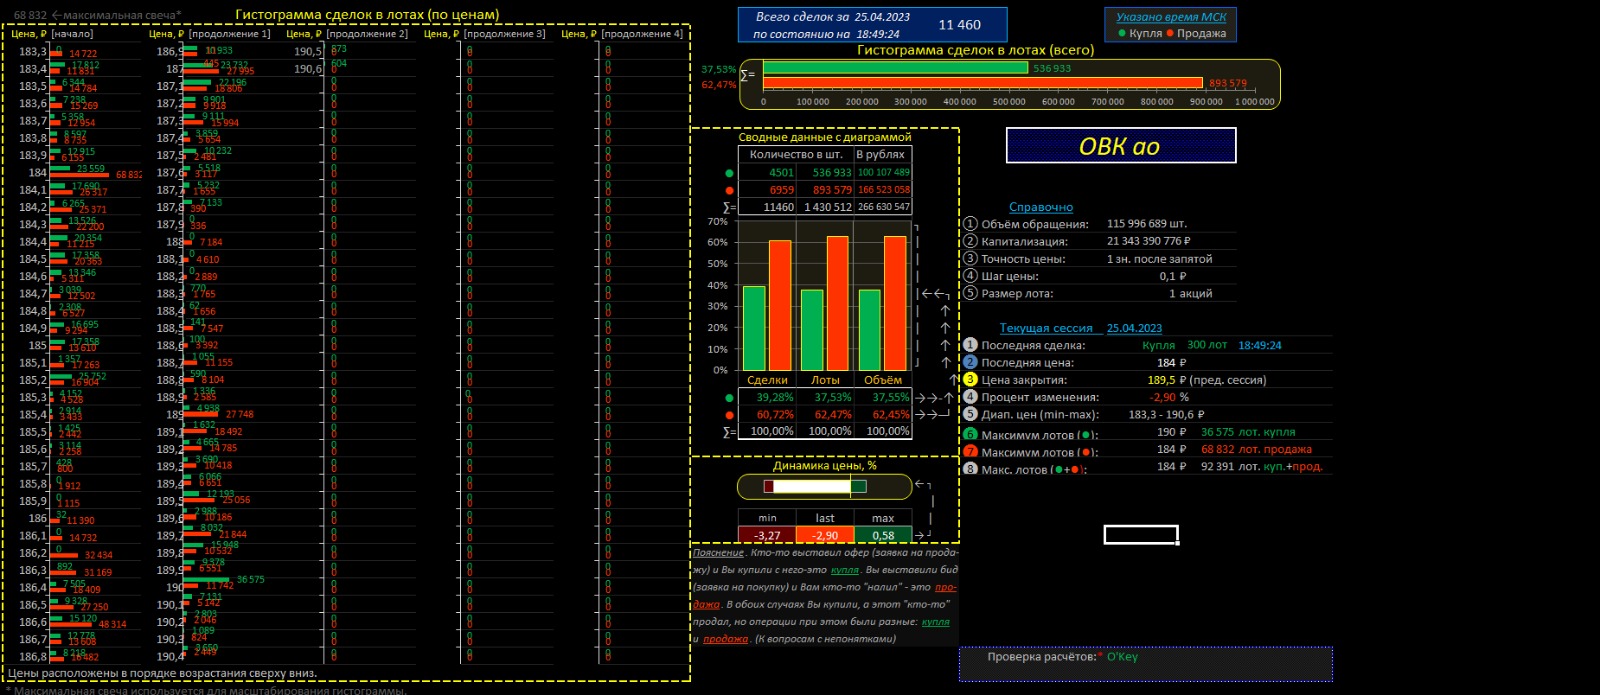Image resolution: width=1600 pixels, height=695 pixels.
Task: Click the Сводные данные с диаграммой title
Action: click(825, 137)
